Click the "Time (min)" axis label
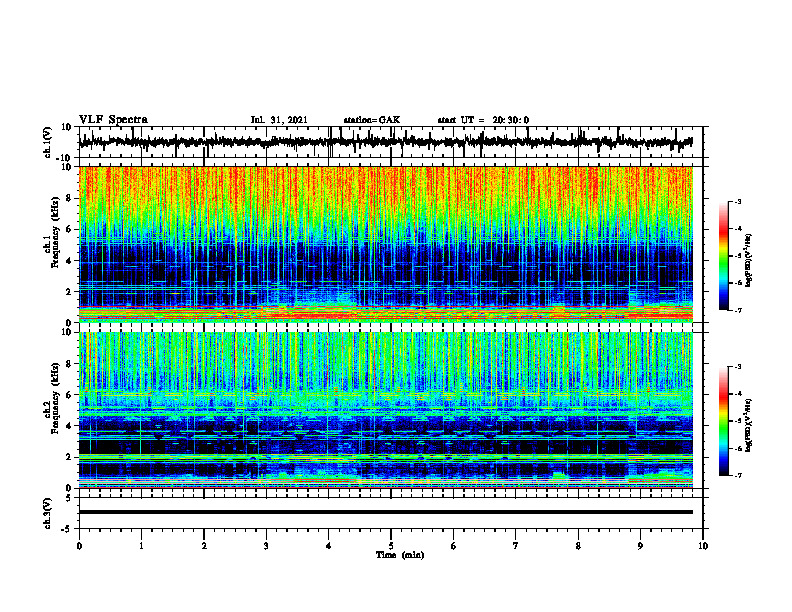Viewport: 792px width, 612px height. coord(400,555)
